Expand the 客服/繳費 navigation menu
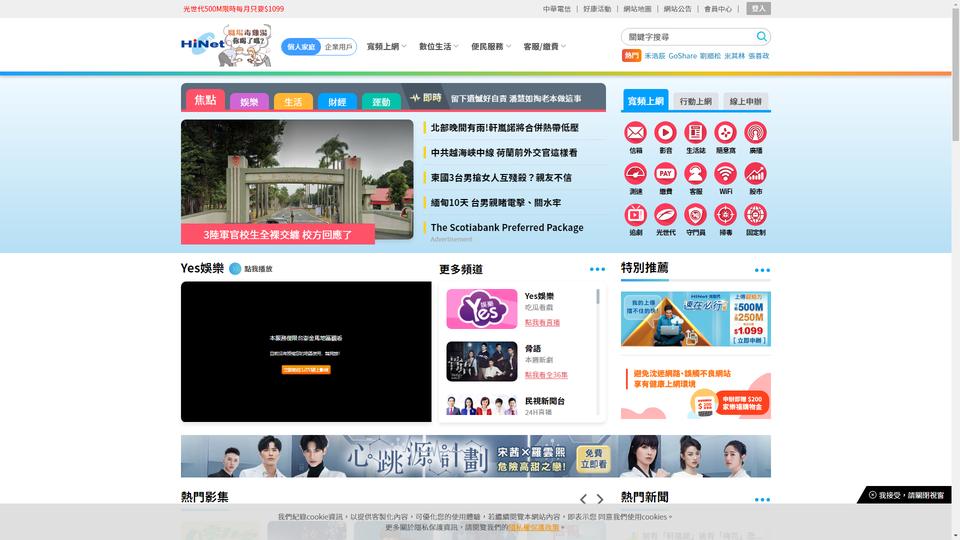This screenshot has height=540, width=960. 544,47
